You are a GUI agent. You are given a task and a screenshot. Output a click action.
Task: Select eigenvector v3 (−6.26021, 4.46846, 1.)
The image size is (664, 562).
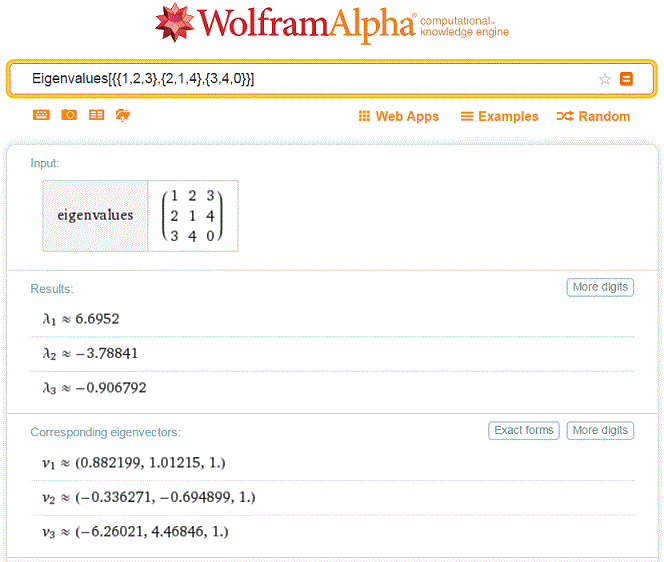point(135,531)
